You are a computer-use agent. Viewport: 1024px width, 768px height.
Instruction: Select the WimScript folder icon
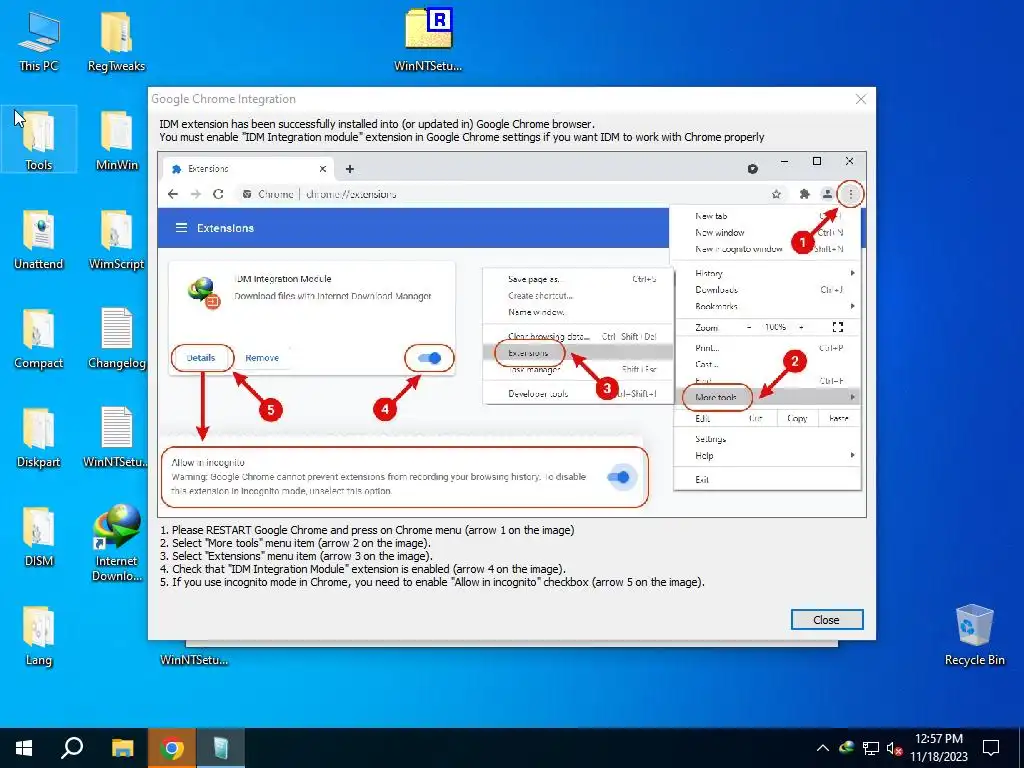coord(116,239)
